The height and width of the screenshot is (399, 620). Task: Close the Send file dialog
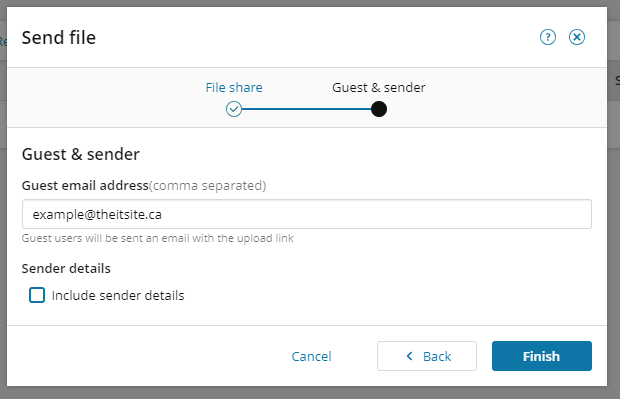(x=577, y=37)
